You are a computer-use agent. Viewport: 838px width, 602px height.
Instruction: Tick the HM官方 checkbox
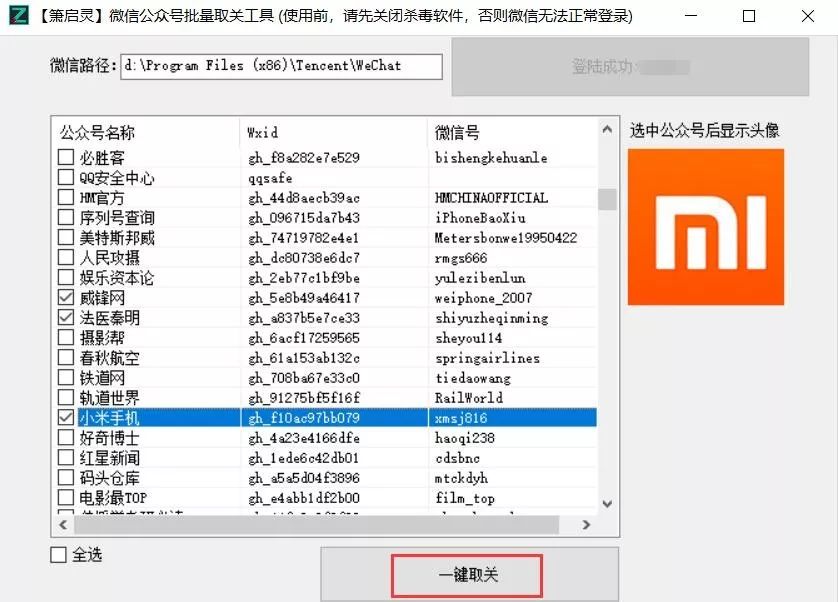point(66,197)
